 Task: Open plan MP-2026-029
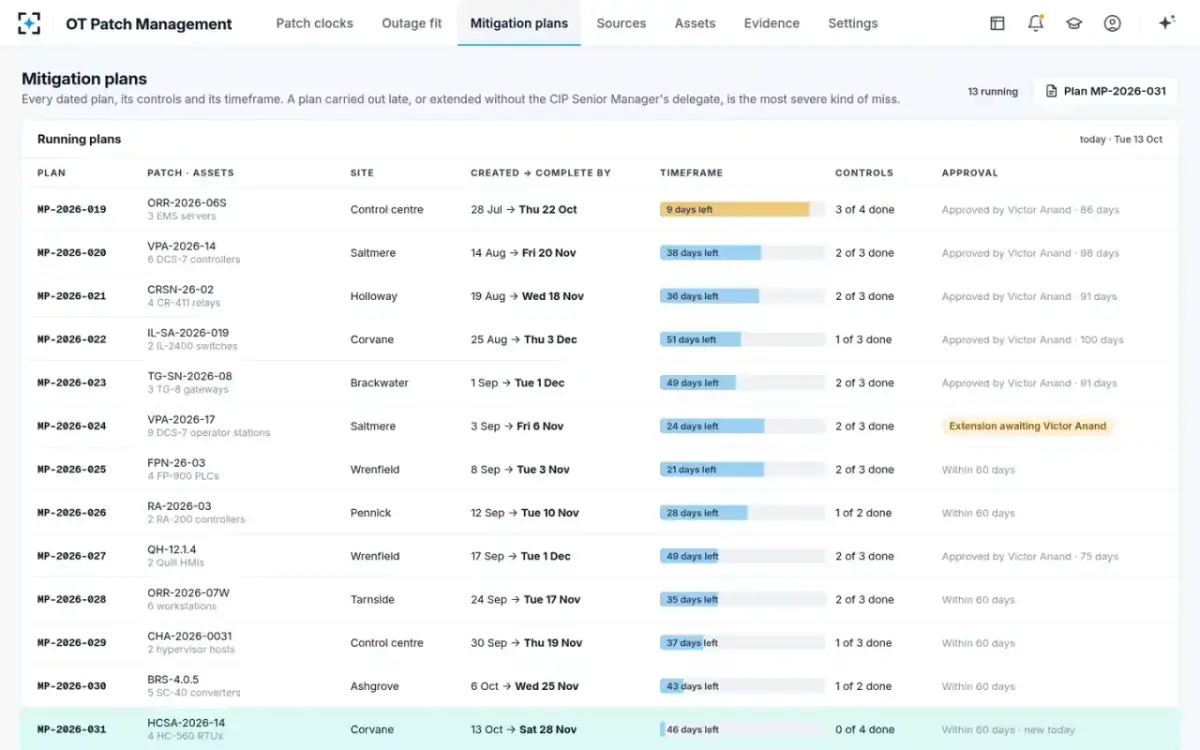point(71,643)
